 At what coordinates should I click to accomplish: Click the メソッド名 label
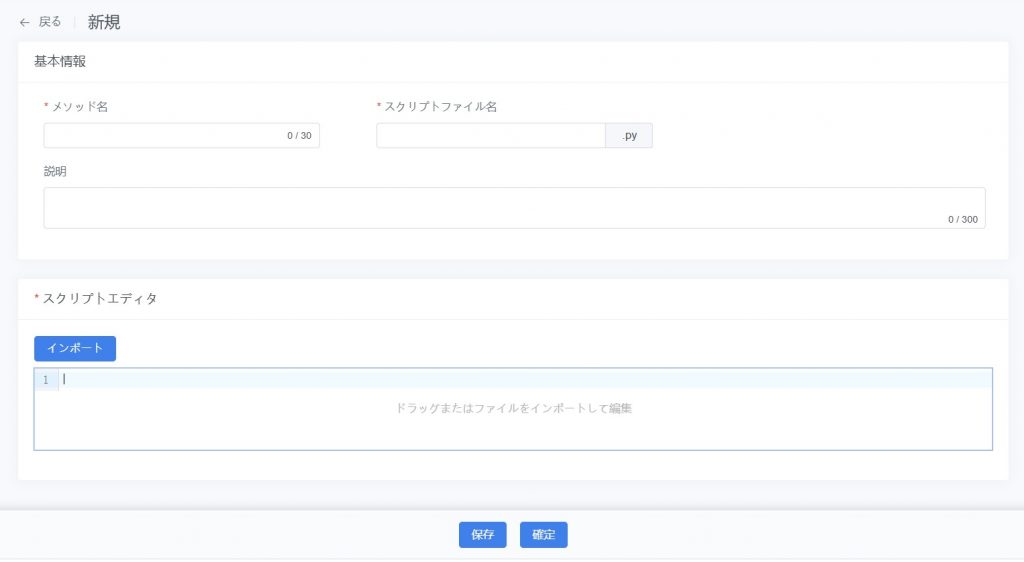point(79,106)
